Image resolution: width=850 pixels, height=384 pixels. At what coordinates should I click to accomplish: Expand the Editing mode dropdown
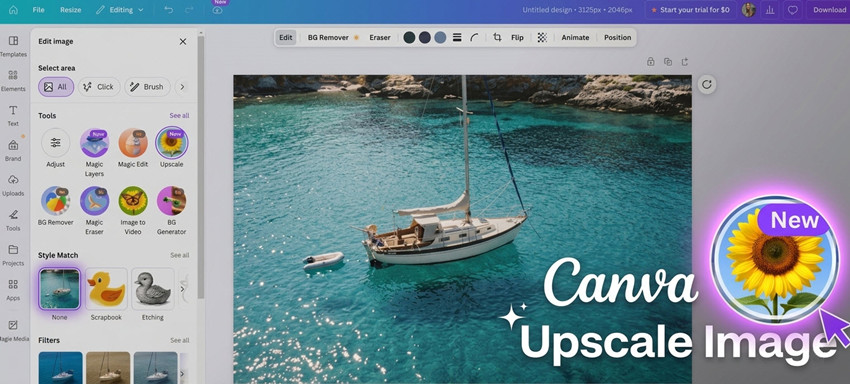point(120,10)
